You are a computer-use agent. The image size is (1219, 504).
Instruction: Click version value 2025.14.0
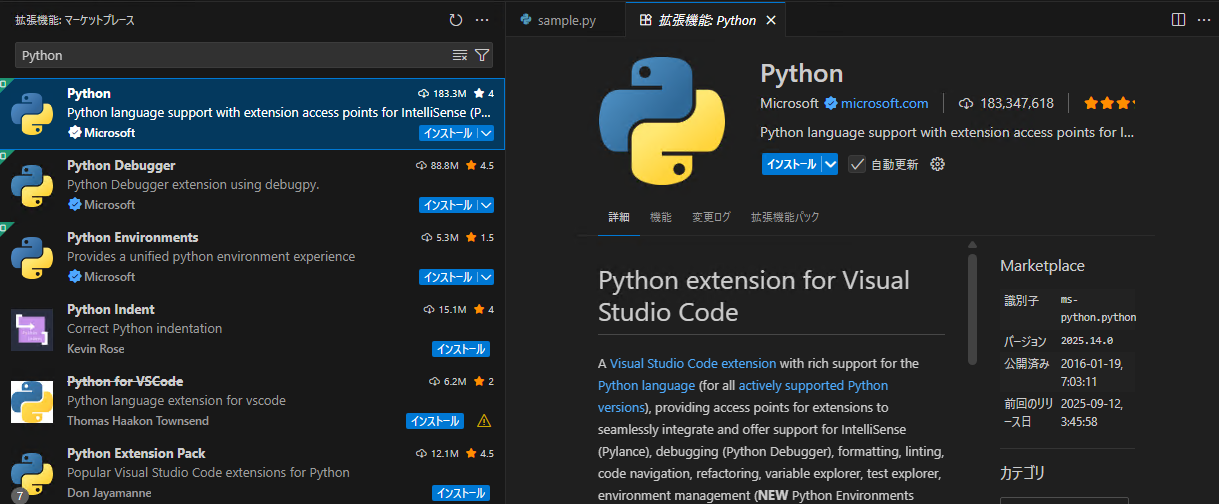[x=1085, y=341]
